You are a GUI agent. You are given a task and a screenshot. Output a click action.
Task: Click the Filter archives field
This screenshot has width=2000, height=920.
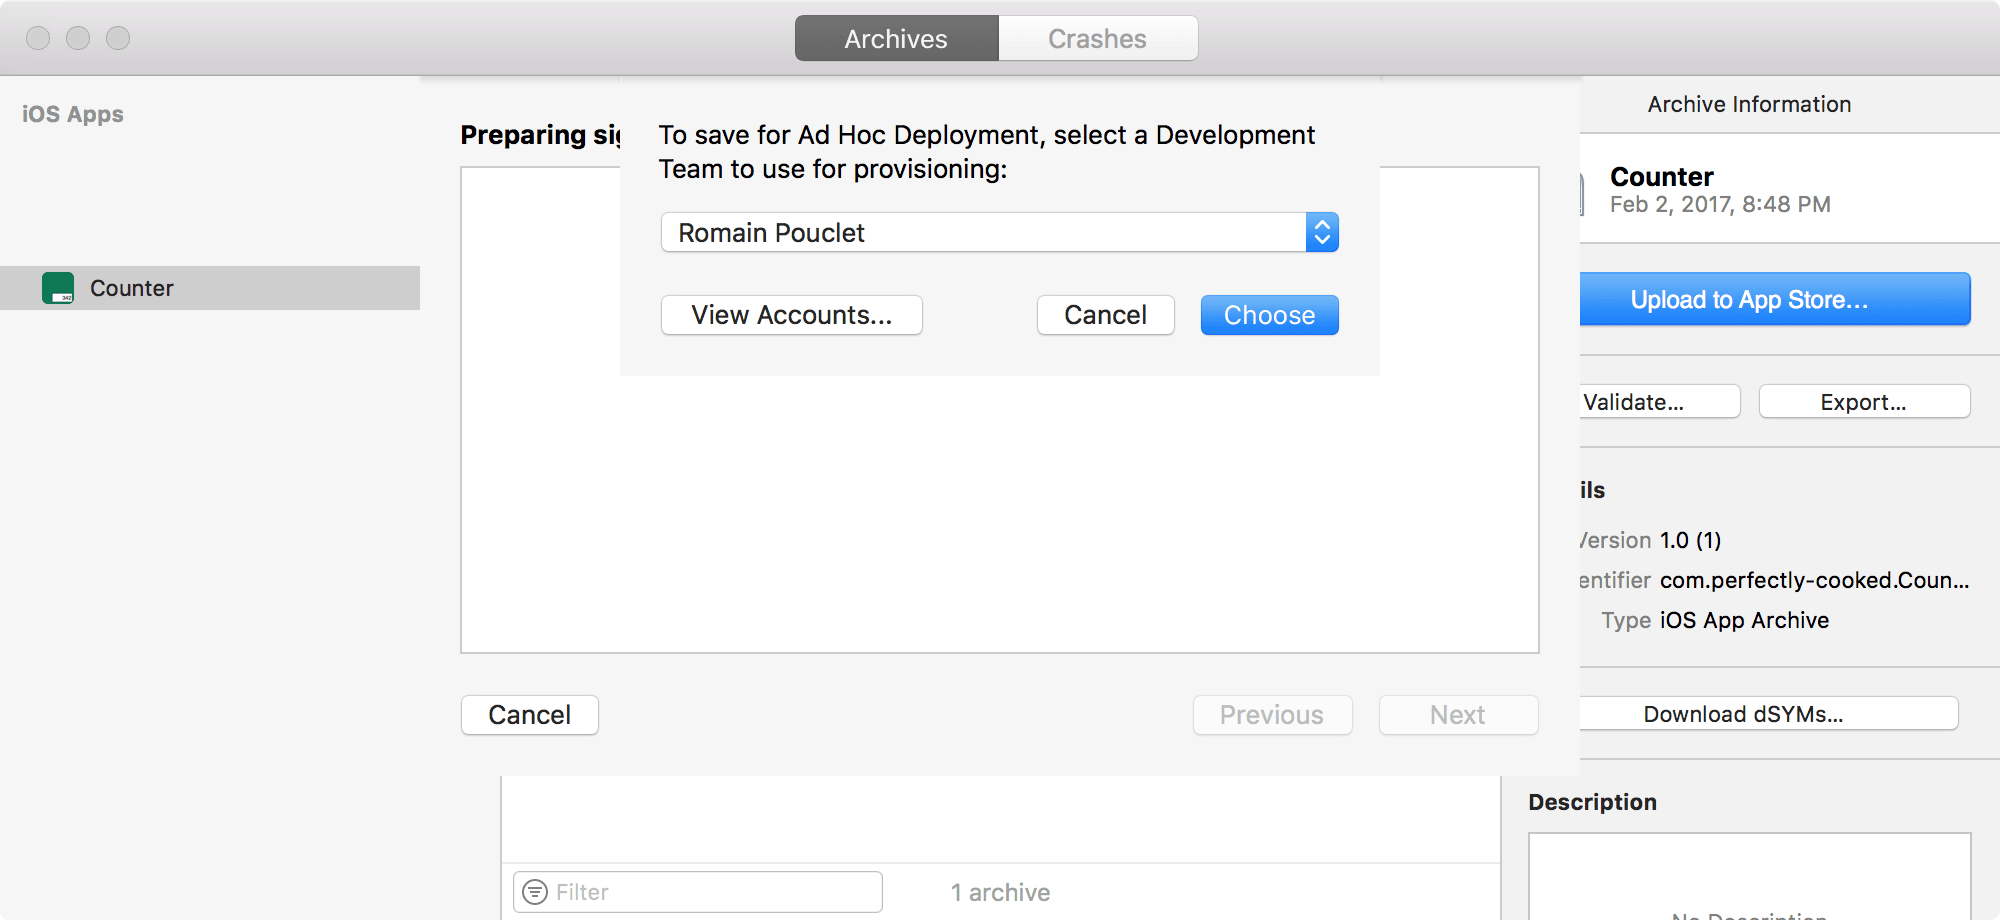click(x=698, y=892)
